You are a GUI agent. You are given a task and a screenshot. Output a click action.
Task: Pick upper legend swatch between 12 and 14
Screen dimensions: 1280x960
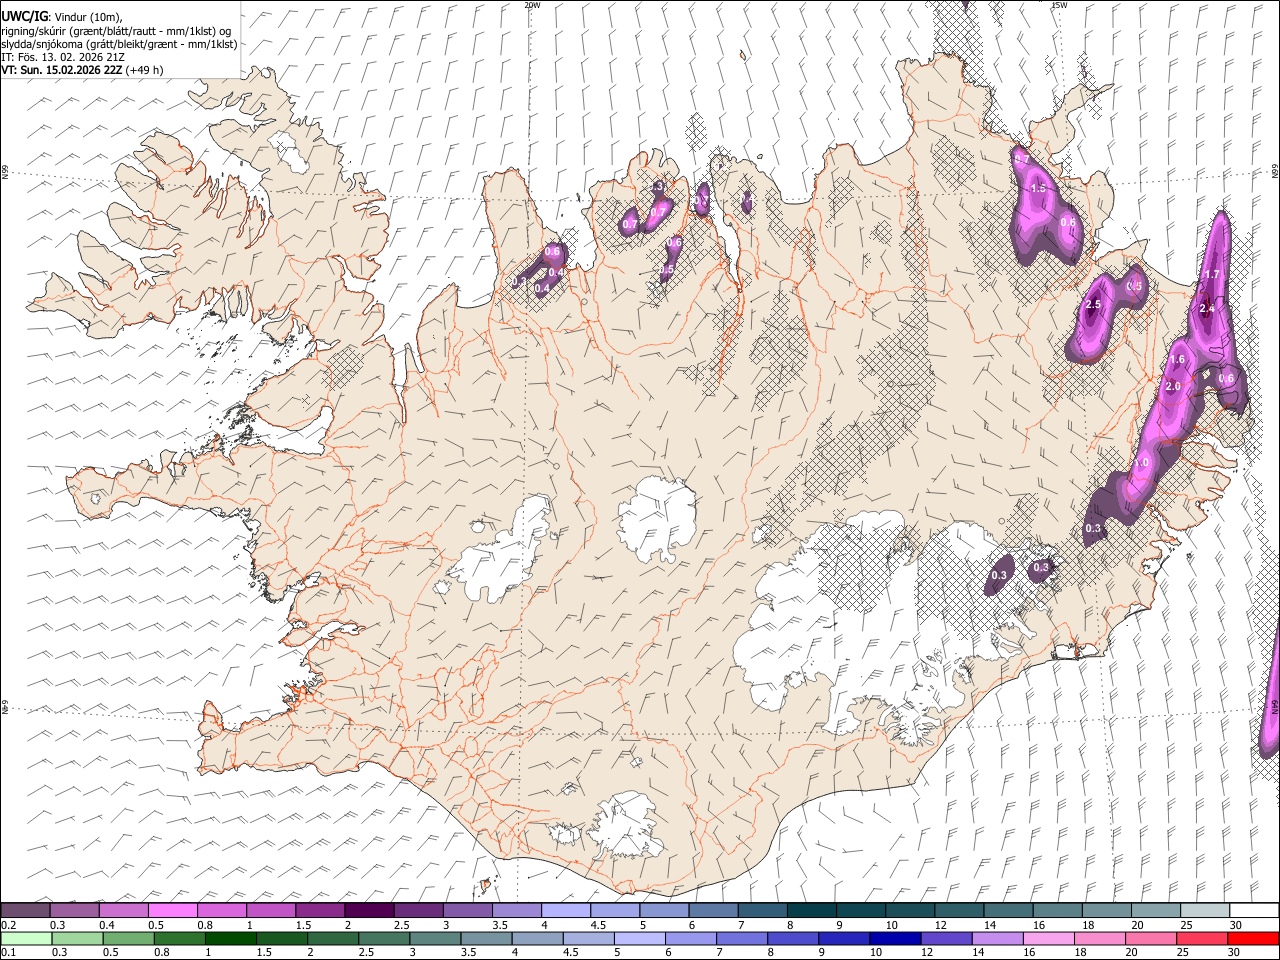960,910
